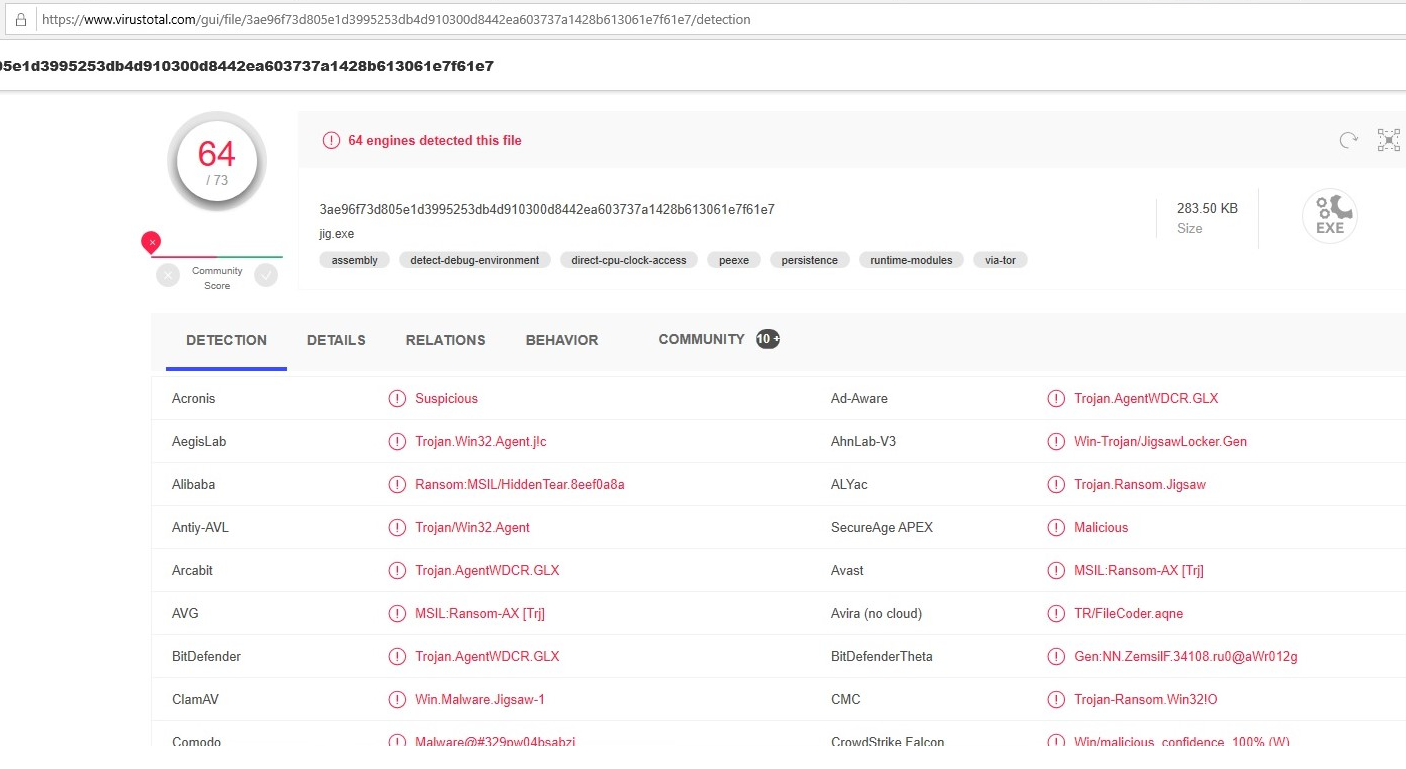Screen dimensions: 1406x769
Task: Click the warning icon next to Suspicious
Action: pos(397,399)
